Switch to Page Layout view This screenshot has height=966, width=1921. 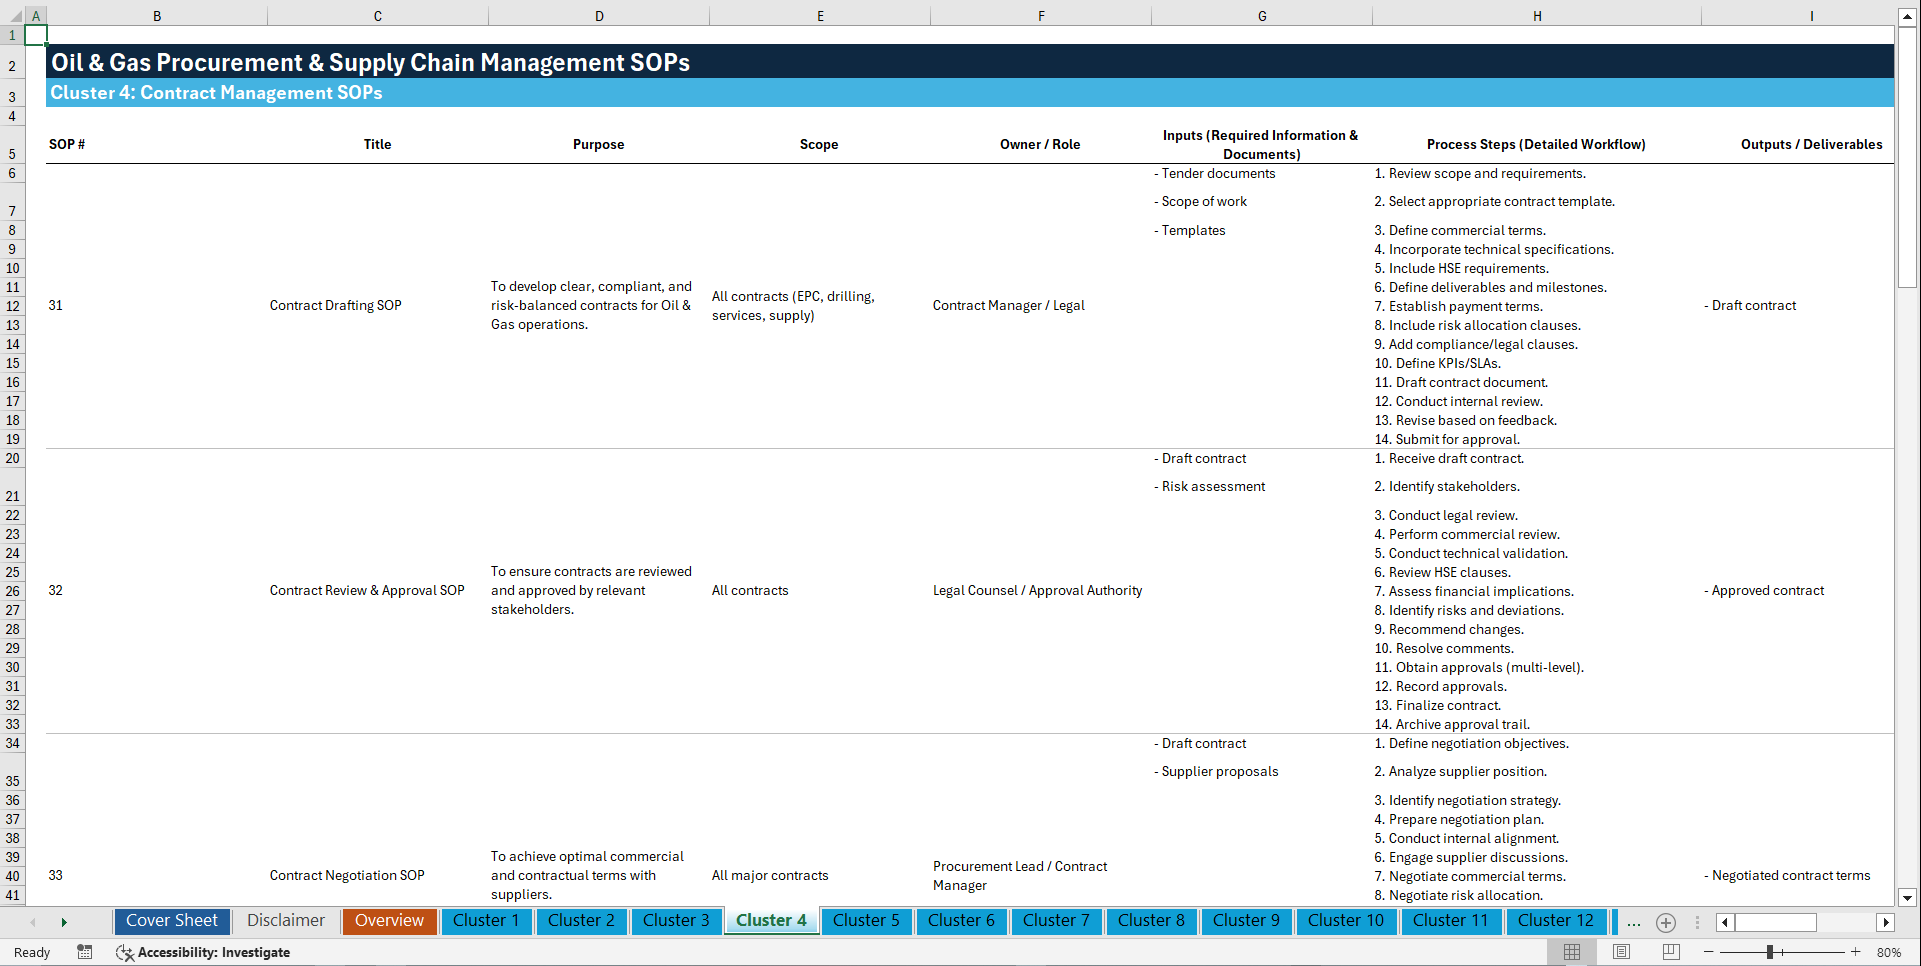pyautogui.click(x=1621, y=952)
